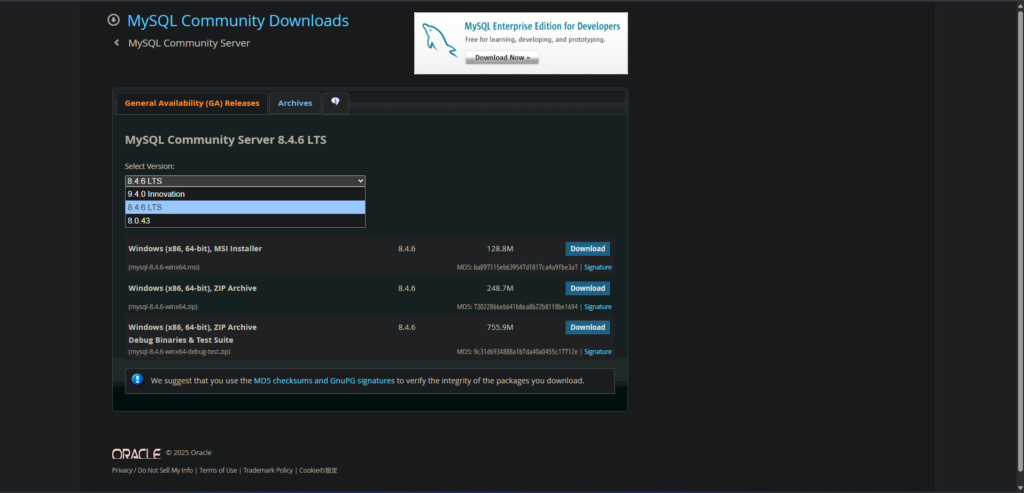Click the Windows (x86, 64-bit), MSI Installer title
The height and width of the screenshot is (493, 1024).
click(195, 249)
